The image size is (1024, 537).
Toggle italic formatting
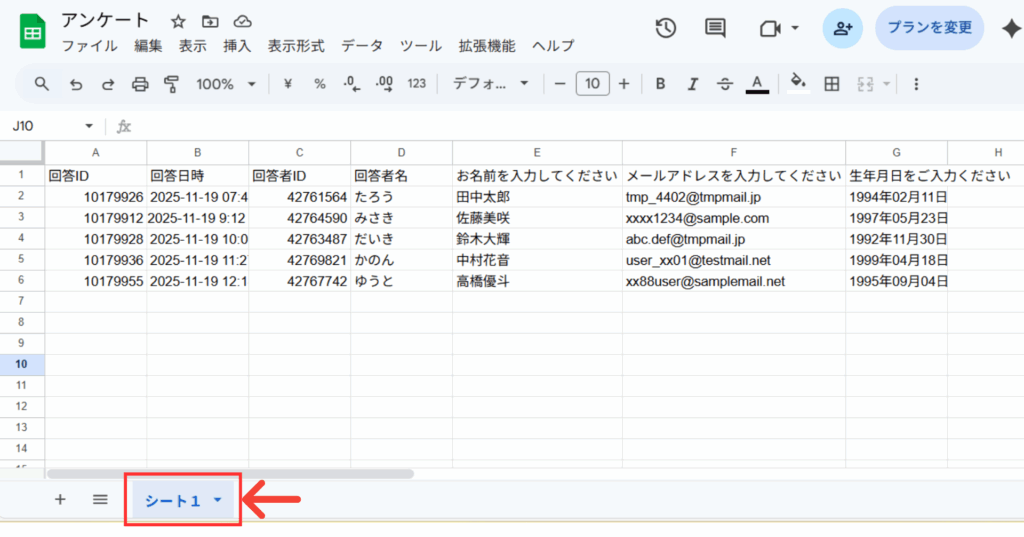pos(692,84)
